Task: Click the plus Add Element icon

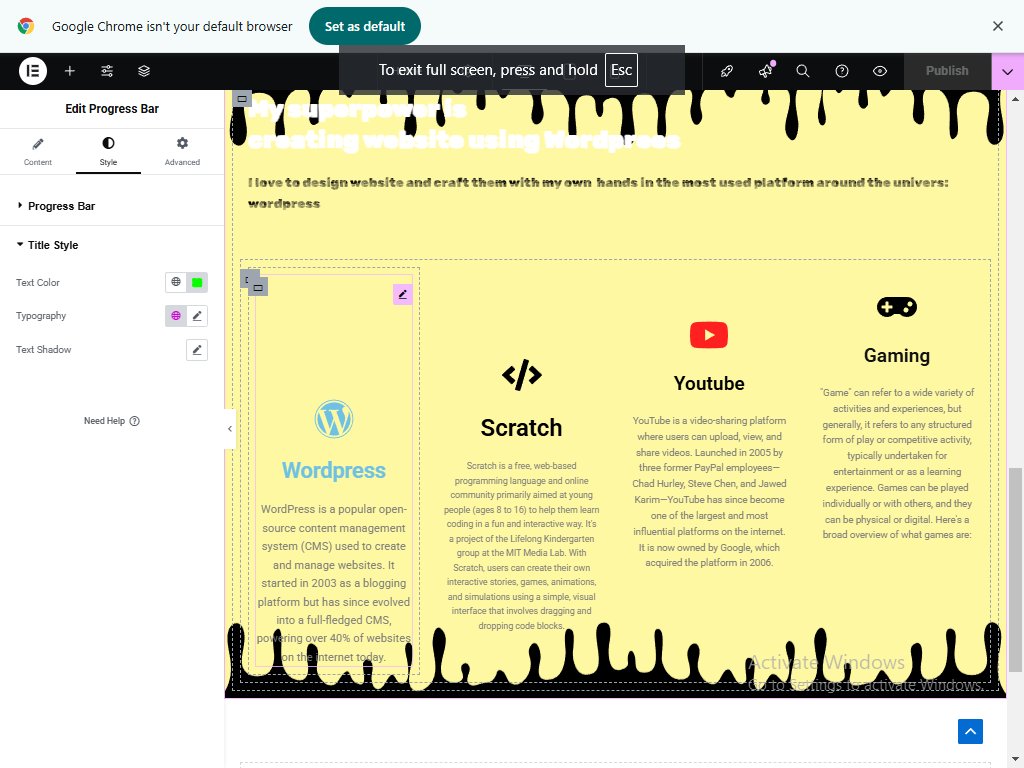Action: [70, 71]
